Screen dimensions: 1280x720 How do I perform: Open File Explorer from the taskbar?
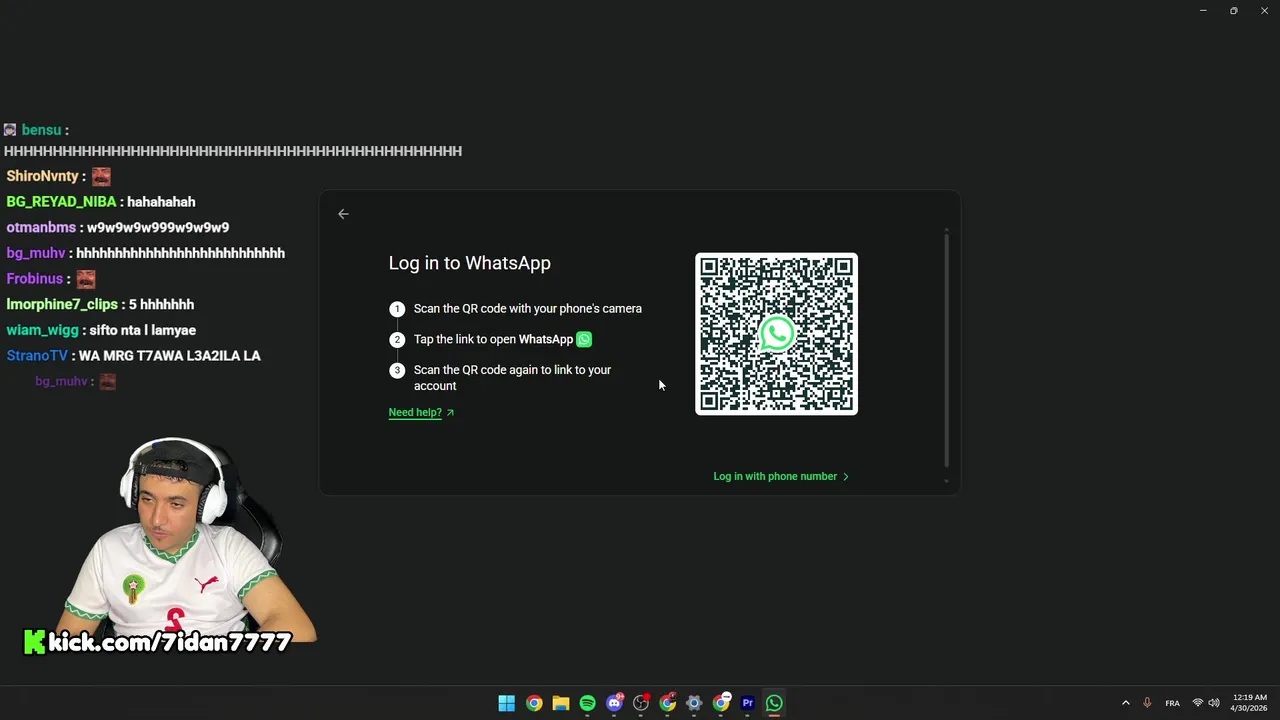561,703
